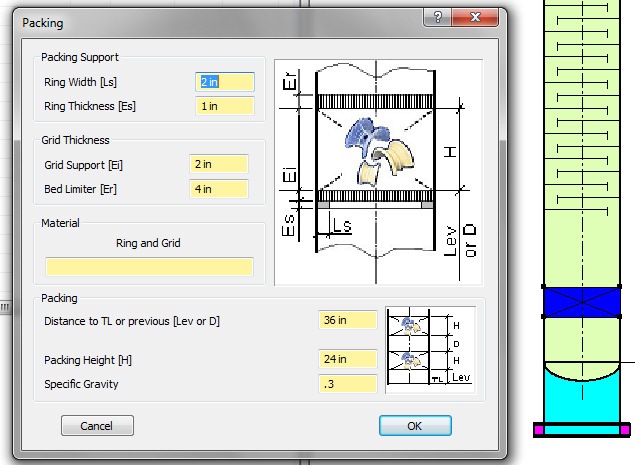Click the Ring Width [Ls] label
Viewport: 635px width, 465px height.
(80, 82)
